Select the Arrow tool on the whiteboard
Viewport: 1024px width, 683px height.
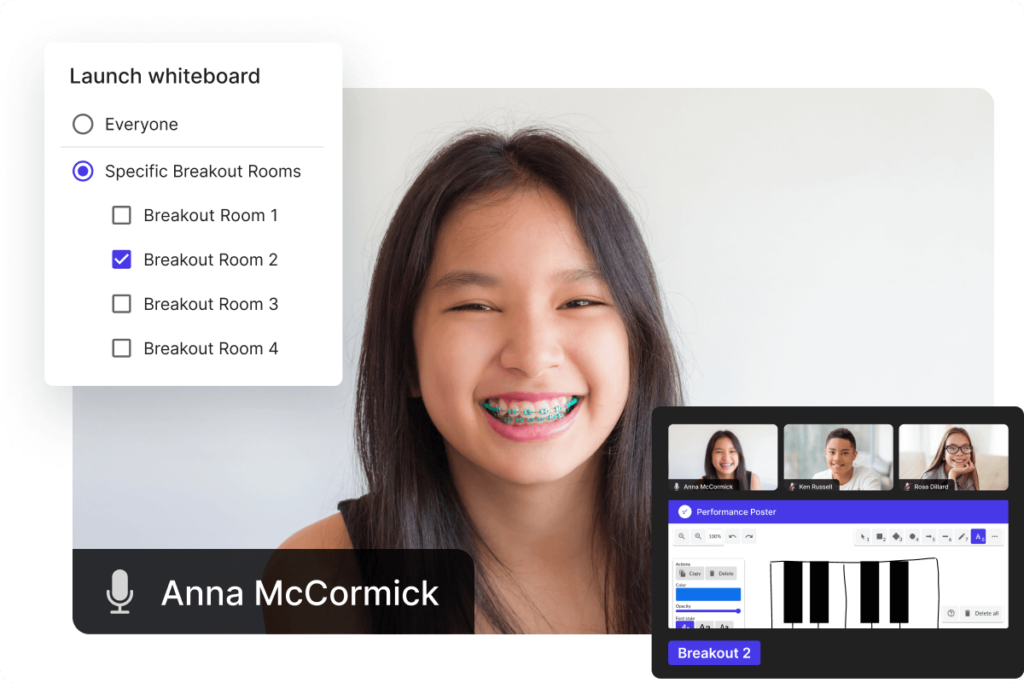tap(929, 537)
